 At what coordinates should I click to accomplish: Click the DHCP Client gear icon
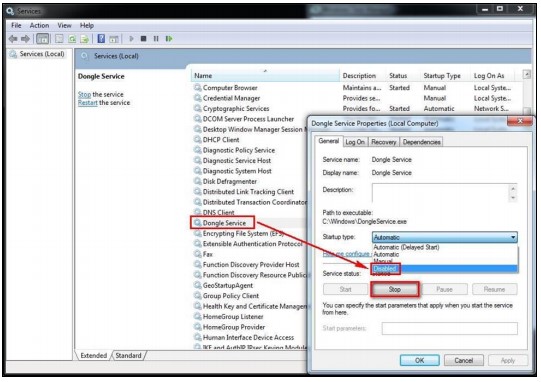[x=198, y=139]
